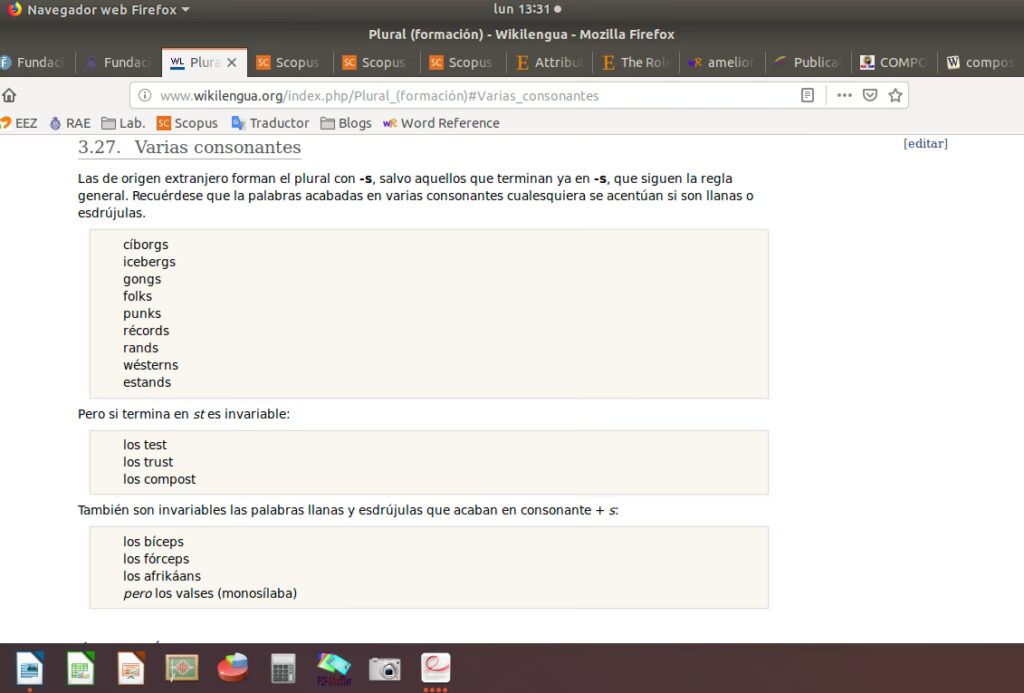The image size is (1024, 693).
Task: Close the Plural Wikilengua tab
Action: 232,62
